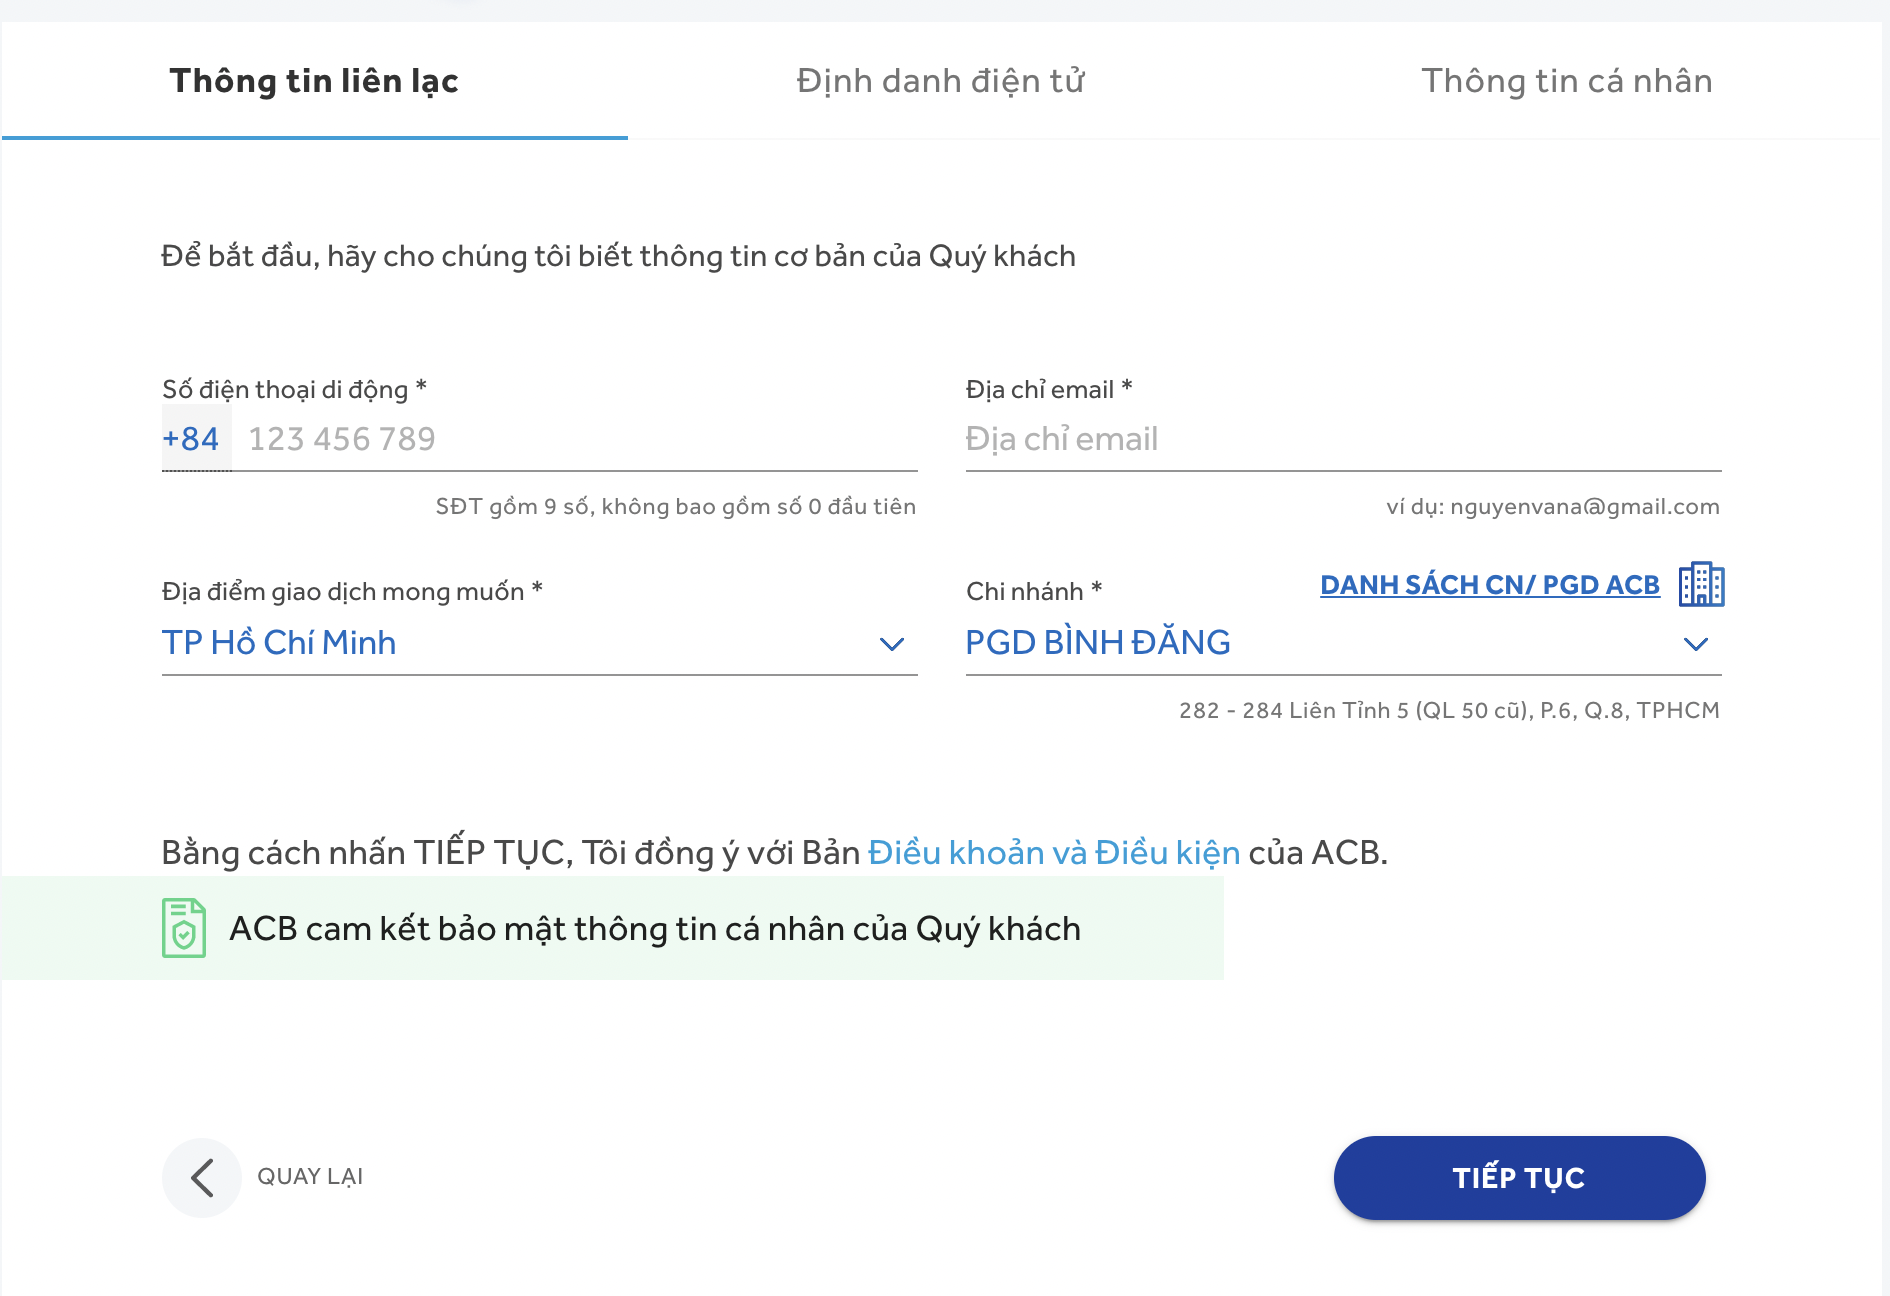Click the back arrow circle icon
Viewport: 1890px width, 1296px height.
click(x=202, y=1177)
